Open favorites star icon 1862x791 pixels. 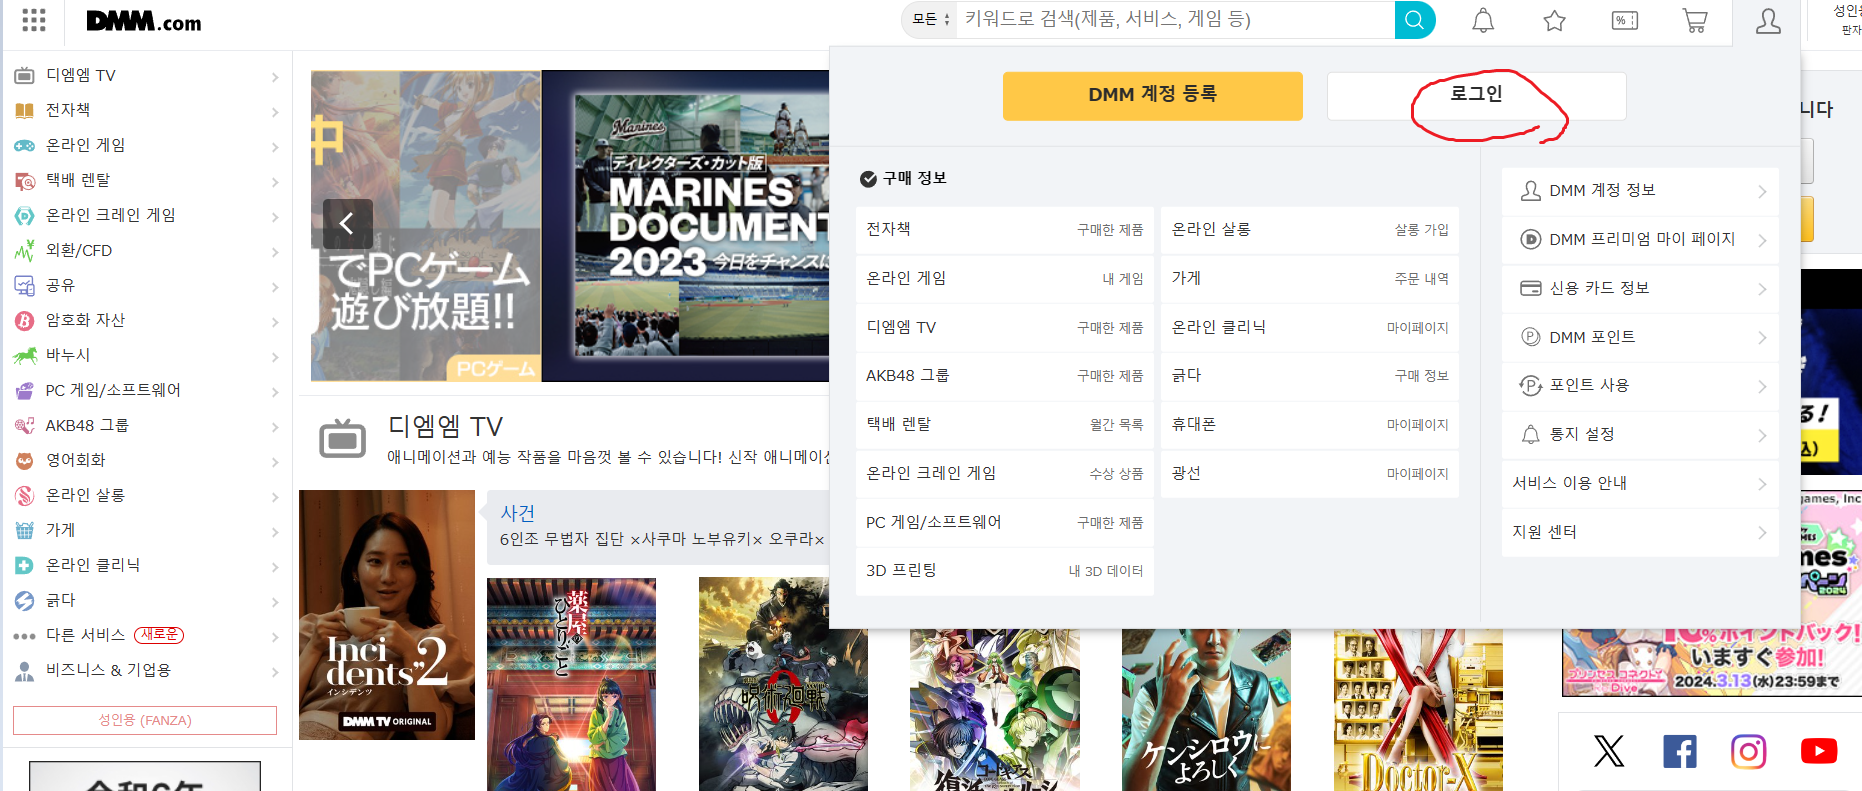tap(1554, 20)
